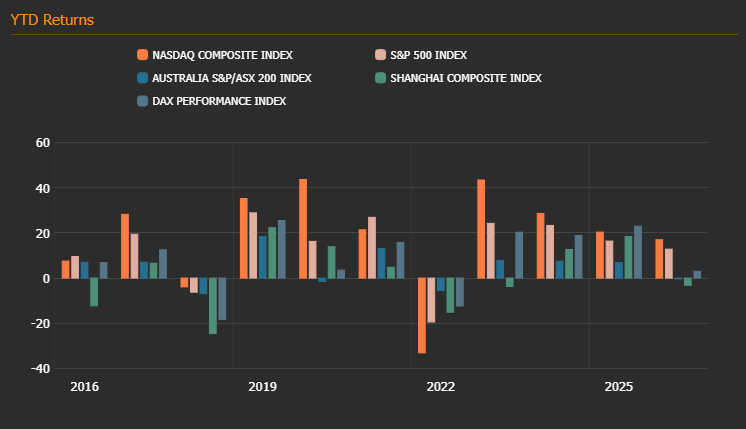Click the 2016 Shanghai Composite negative green bar
The height and width of the screenshot is (429, 746).
[94, 292]
